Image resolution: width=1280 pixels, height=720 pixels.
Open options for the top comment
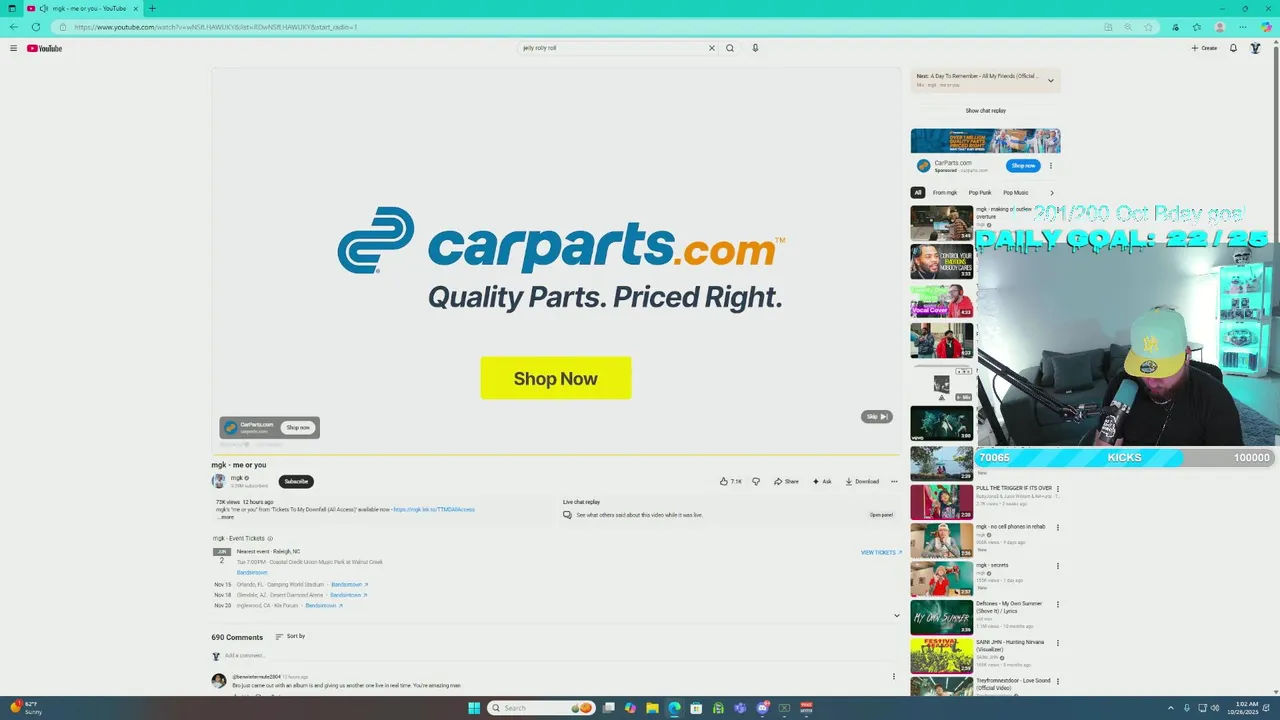pyautogui.click(x=894, y=677)
